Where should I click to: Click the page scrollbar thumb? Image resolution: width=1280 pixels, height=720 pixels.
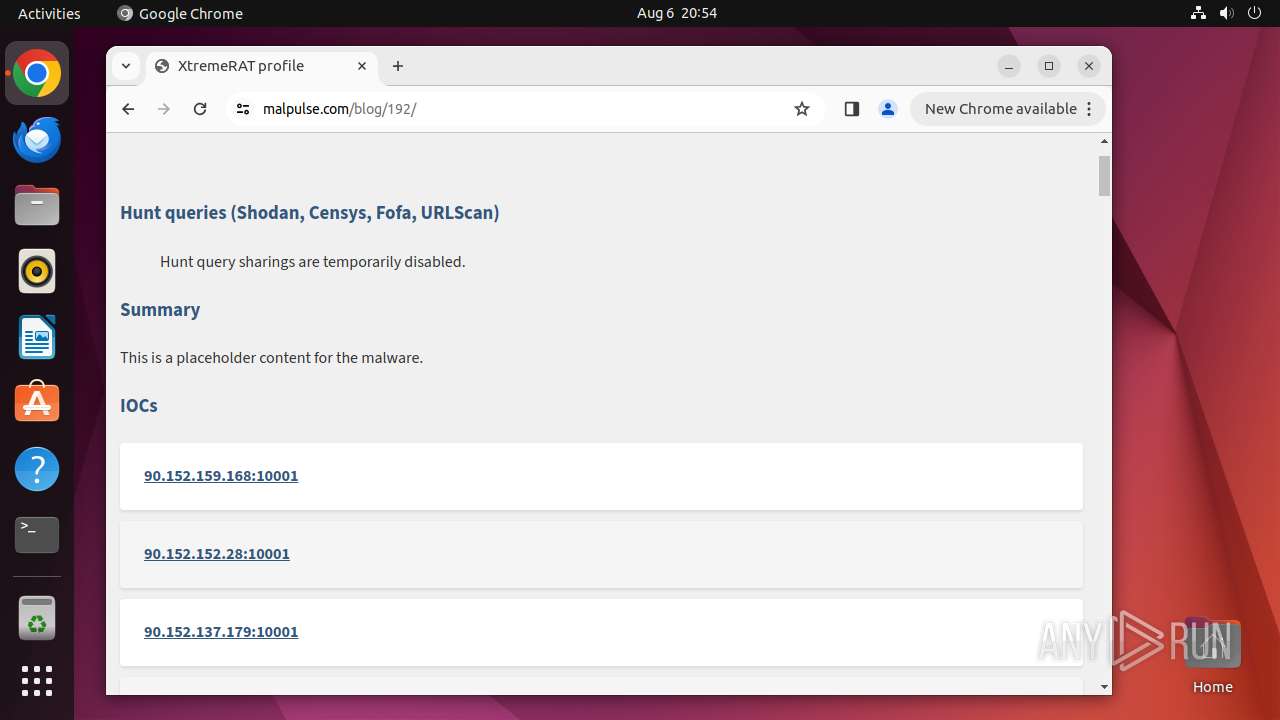pos(1104,176)
